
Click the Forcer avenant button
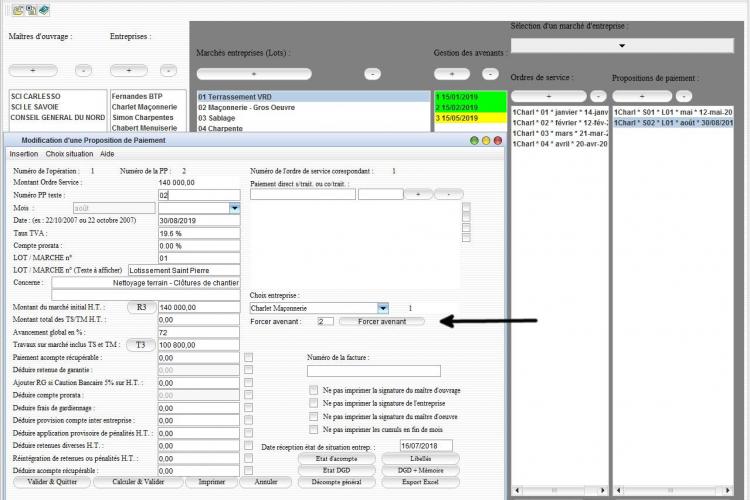[x=382, y=322]
